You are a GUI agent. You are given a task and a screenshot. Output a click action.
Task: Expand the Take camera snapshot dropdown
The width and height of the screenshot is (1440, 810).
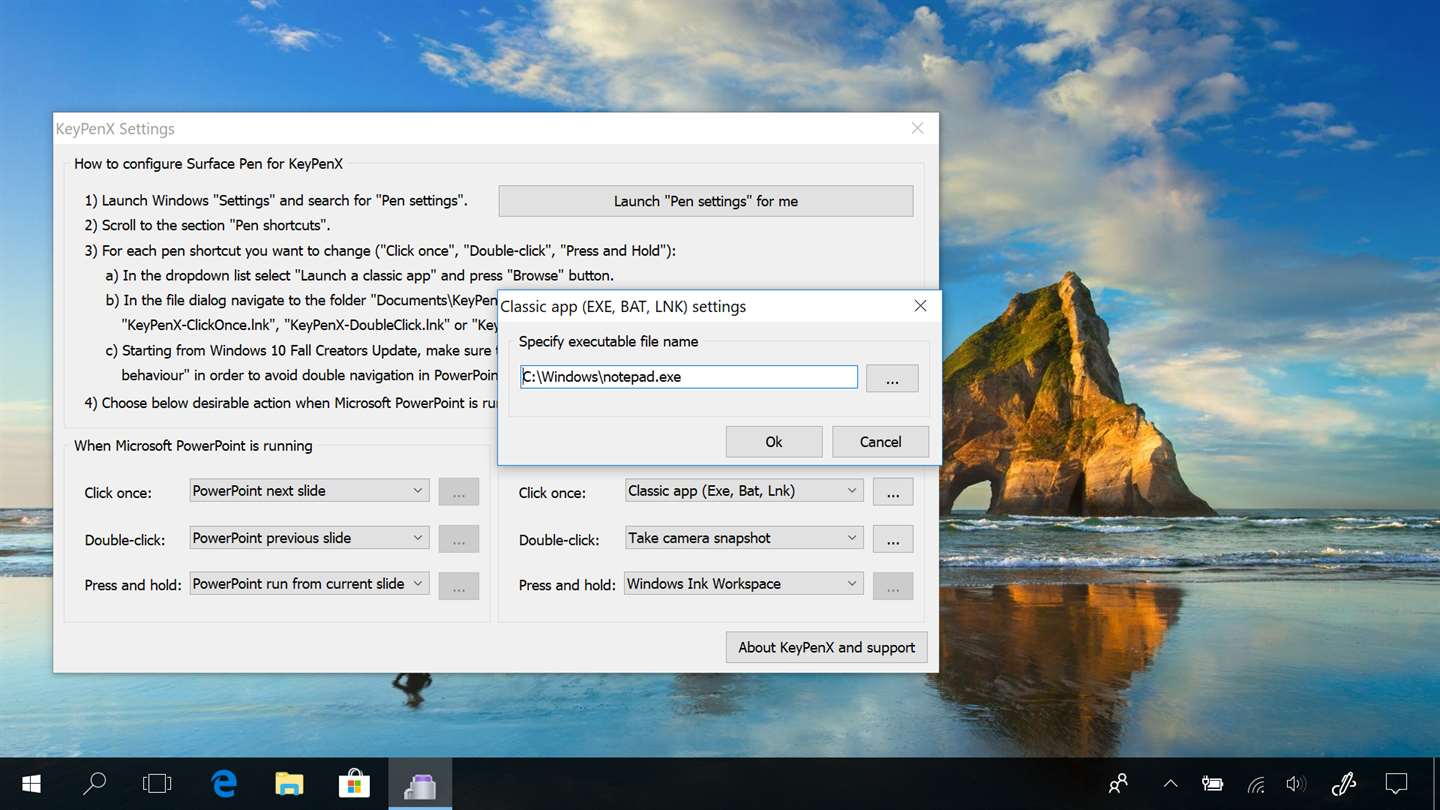[x=743, y=538]
